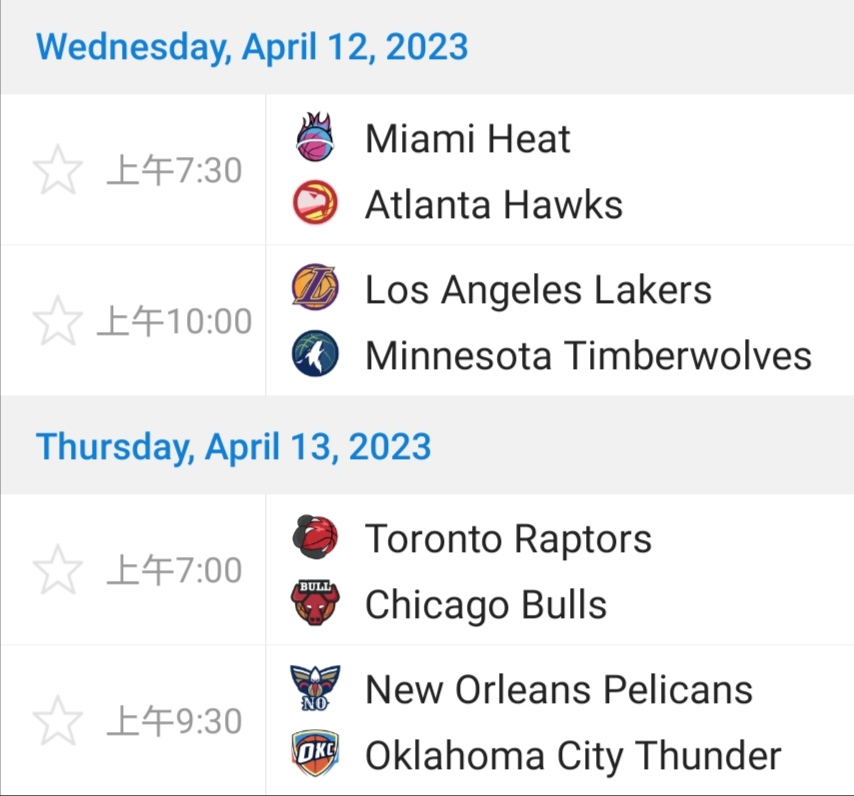Click the Los Angeles Lakers logo
The width and height of the screenshot is (854, 796).
click(316, 289)
